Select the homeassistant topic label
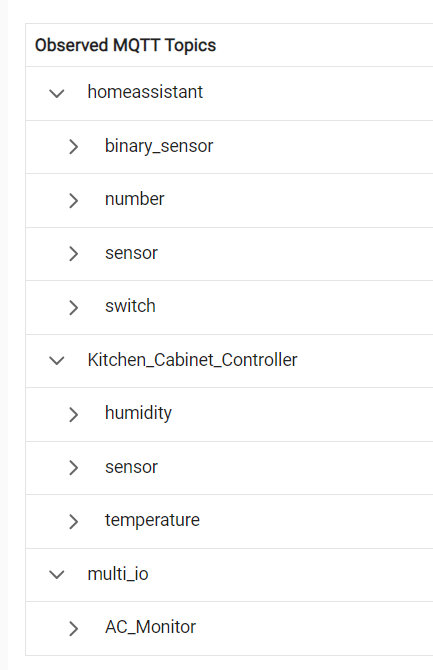The width and height of the screenshot is (433, 670). coord(145,92)
